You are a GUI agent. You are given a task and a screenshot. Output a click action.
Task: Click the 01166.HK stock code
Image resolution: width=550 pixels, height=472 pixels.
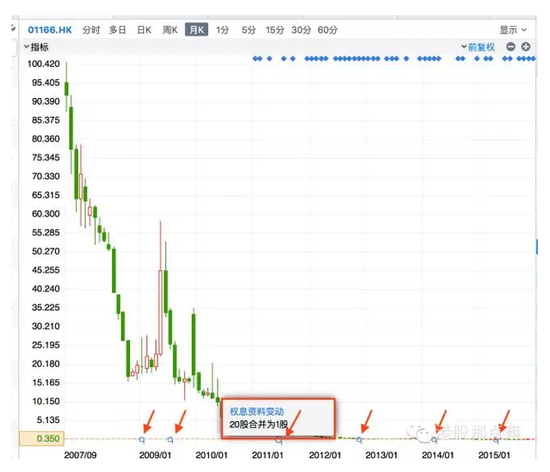pyautogui.click(x=50, y=30)
